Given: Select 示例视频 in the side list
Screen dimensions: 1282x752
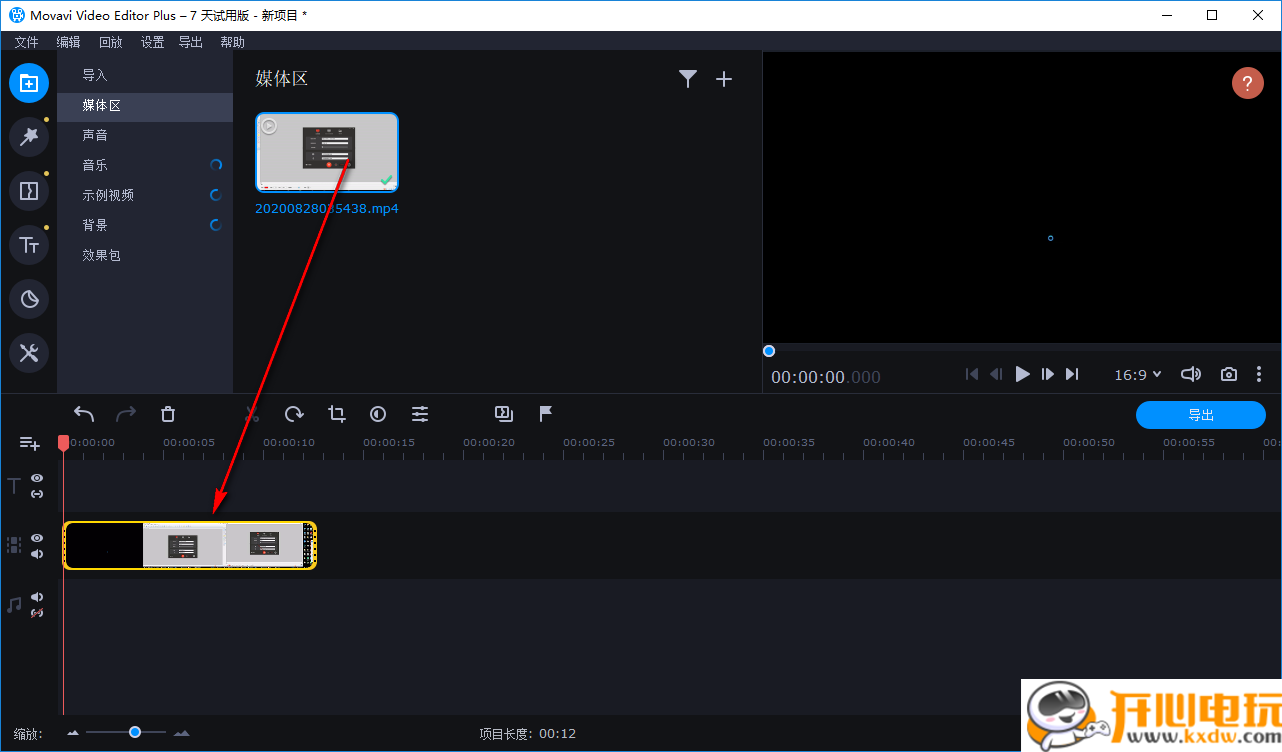Looking at the screenshot, I should (108, 195).
